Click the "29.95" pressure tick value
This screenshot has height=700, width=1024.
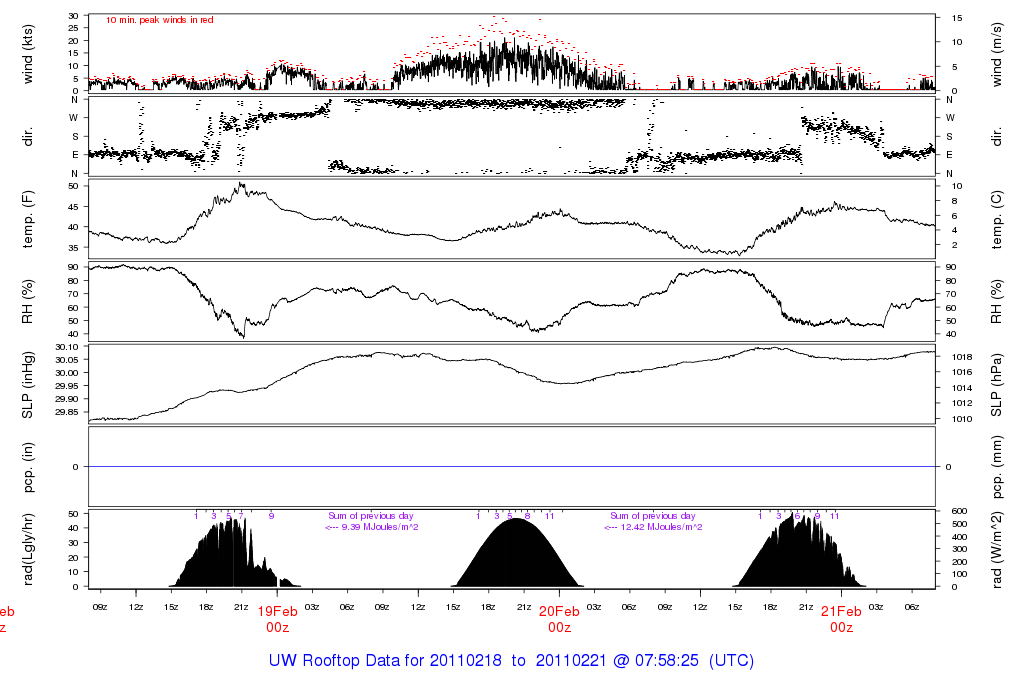click(x=67, y=386)
